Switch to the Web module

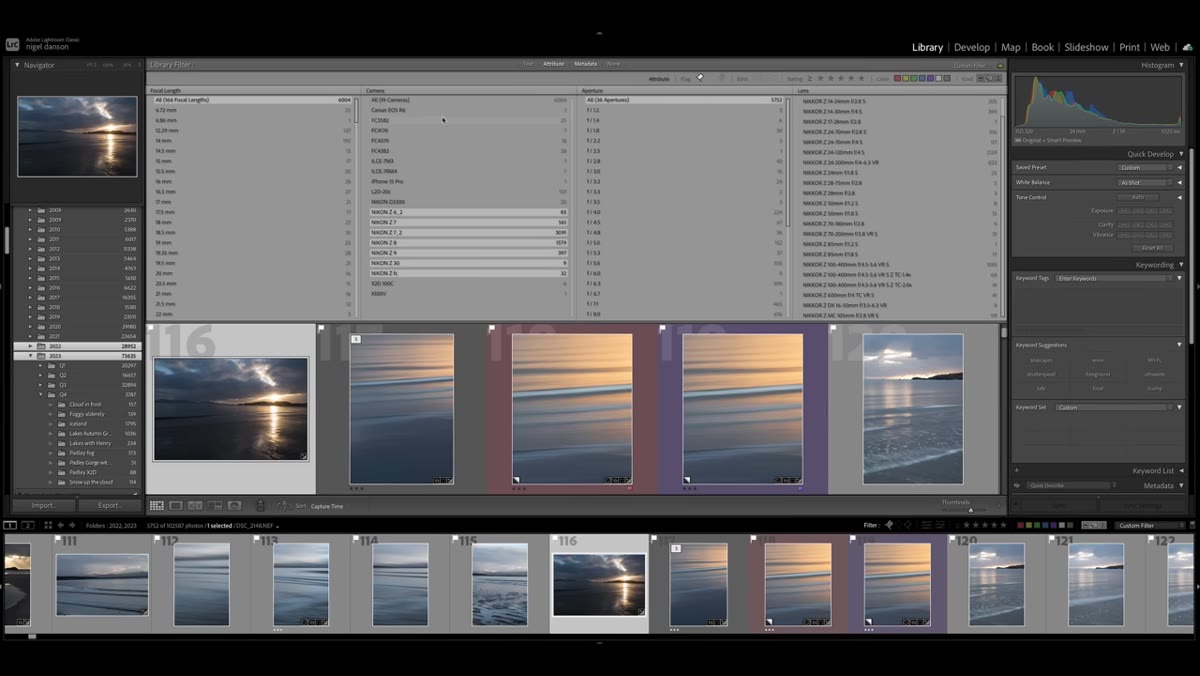(1160, 47)
